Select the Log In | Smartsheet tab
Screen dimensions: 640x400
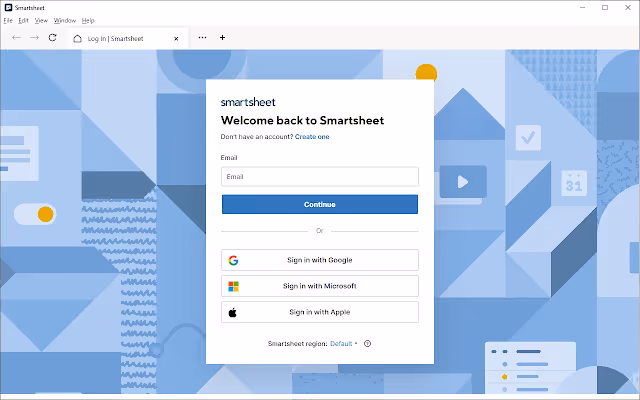point(127,38)
